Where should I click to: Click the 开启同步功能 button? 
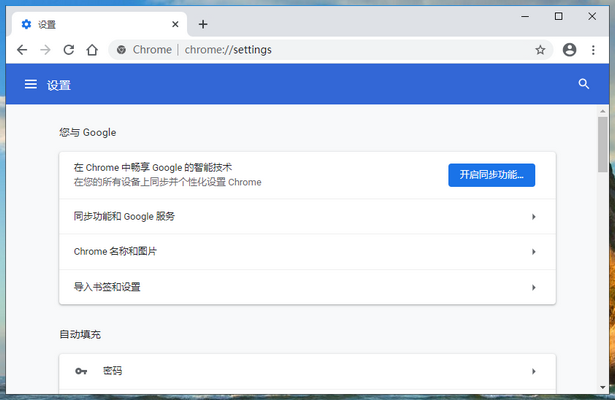[491, 175]
